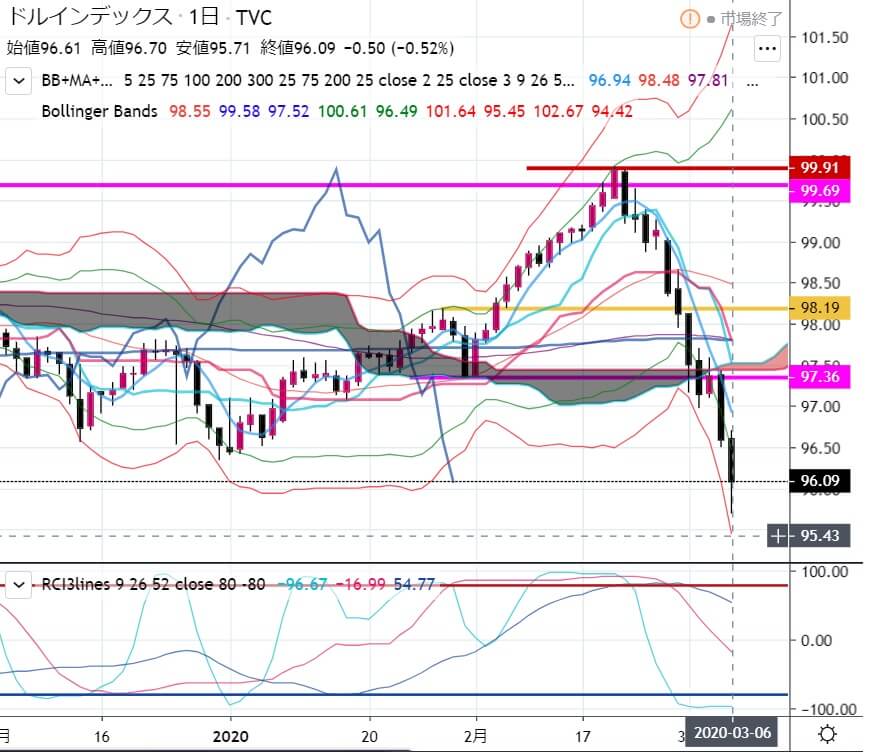Click the green 96.49 Bollinger value
873x755 pixels.
pyautogui.click(x=396, y=112)
